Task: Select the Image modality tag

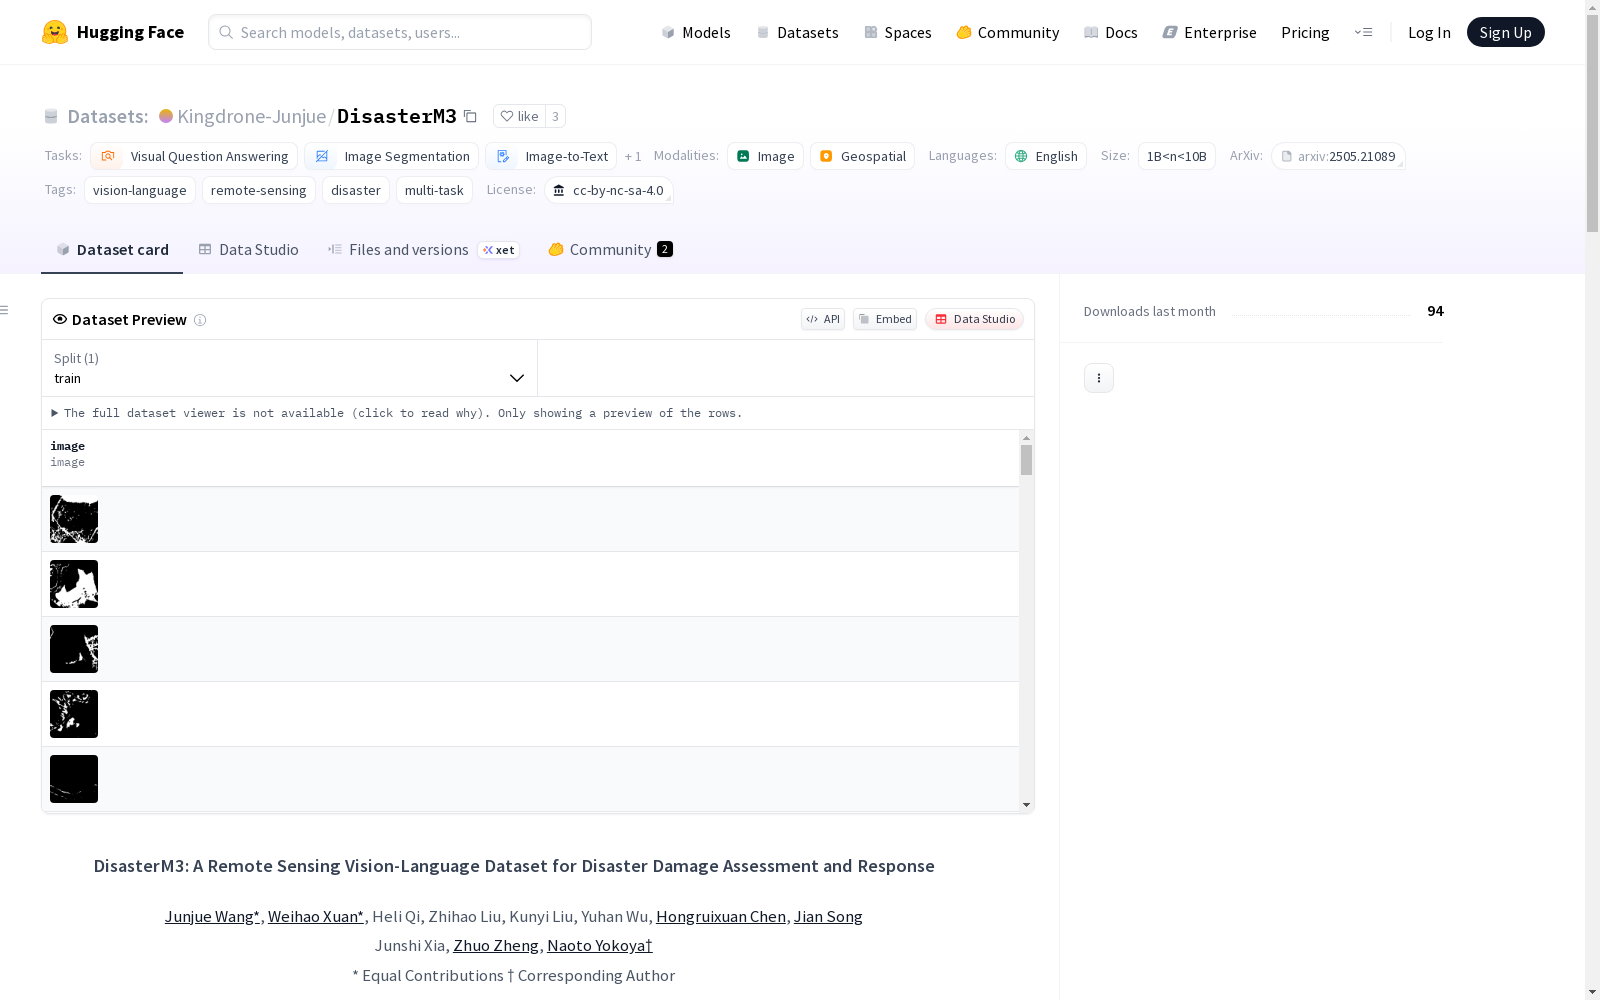Action: [x=765, y=156]
